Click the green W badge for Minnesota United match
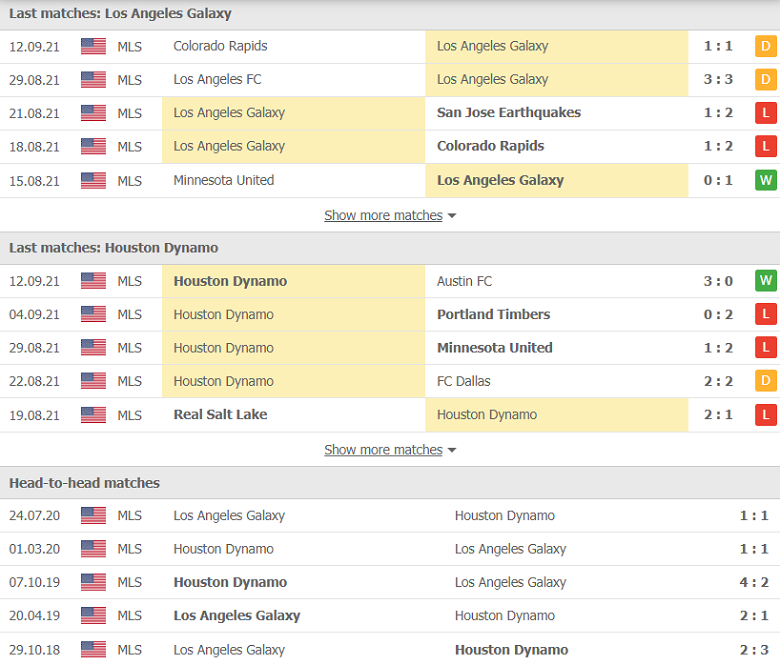Image resolution: width=780 pixels, height=665 pixels. tap(766, 180)
